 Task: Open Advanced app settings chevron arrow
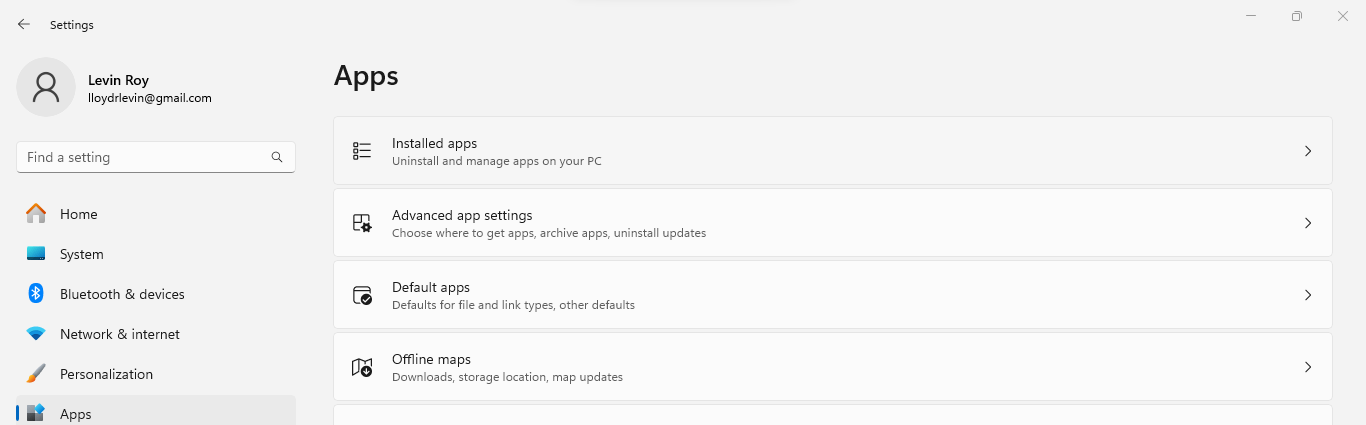(x=1308, y=223)
